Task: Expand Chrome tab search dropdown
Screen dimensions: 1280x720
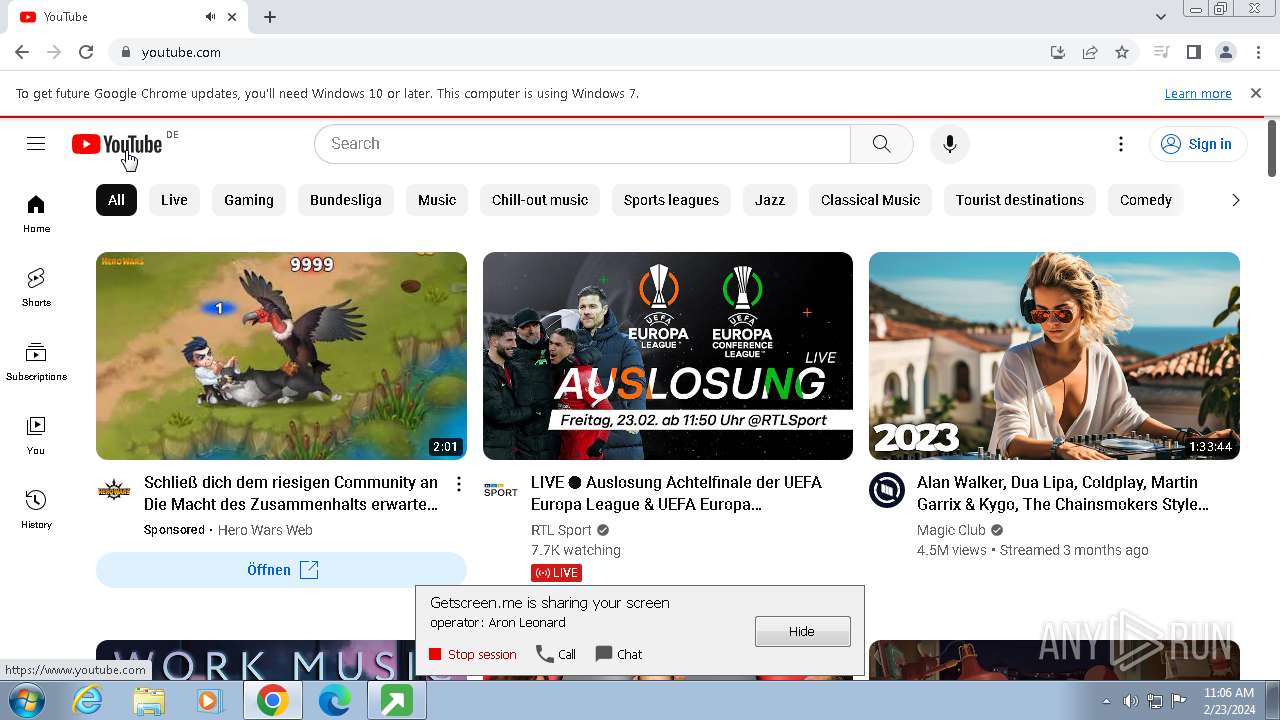Action: pyautogui.click(x=1161, y=16)
